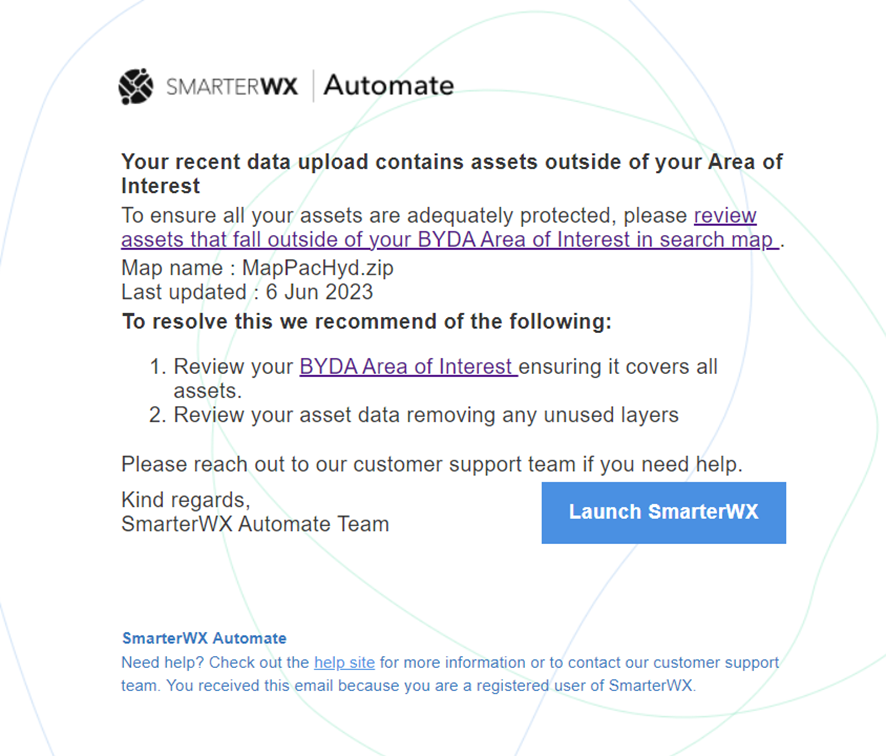Click the SMARTERWX wordmark in header
The image size is (886, 756).
coord(232,87)
